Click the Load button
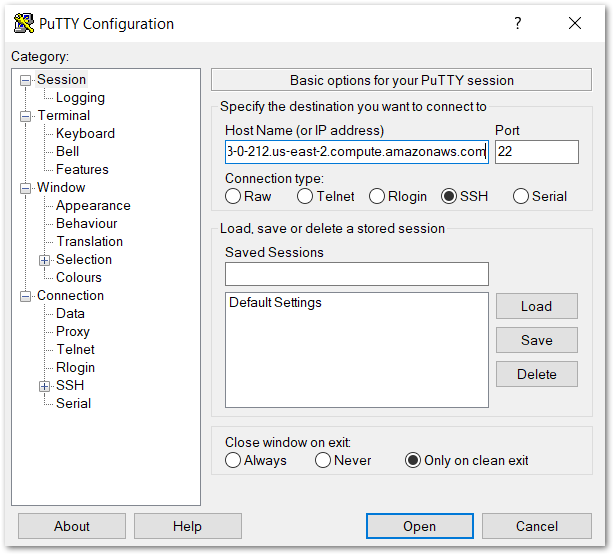The image size is (614, 555). tap(536, 306)
